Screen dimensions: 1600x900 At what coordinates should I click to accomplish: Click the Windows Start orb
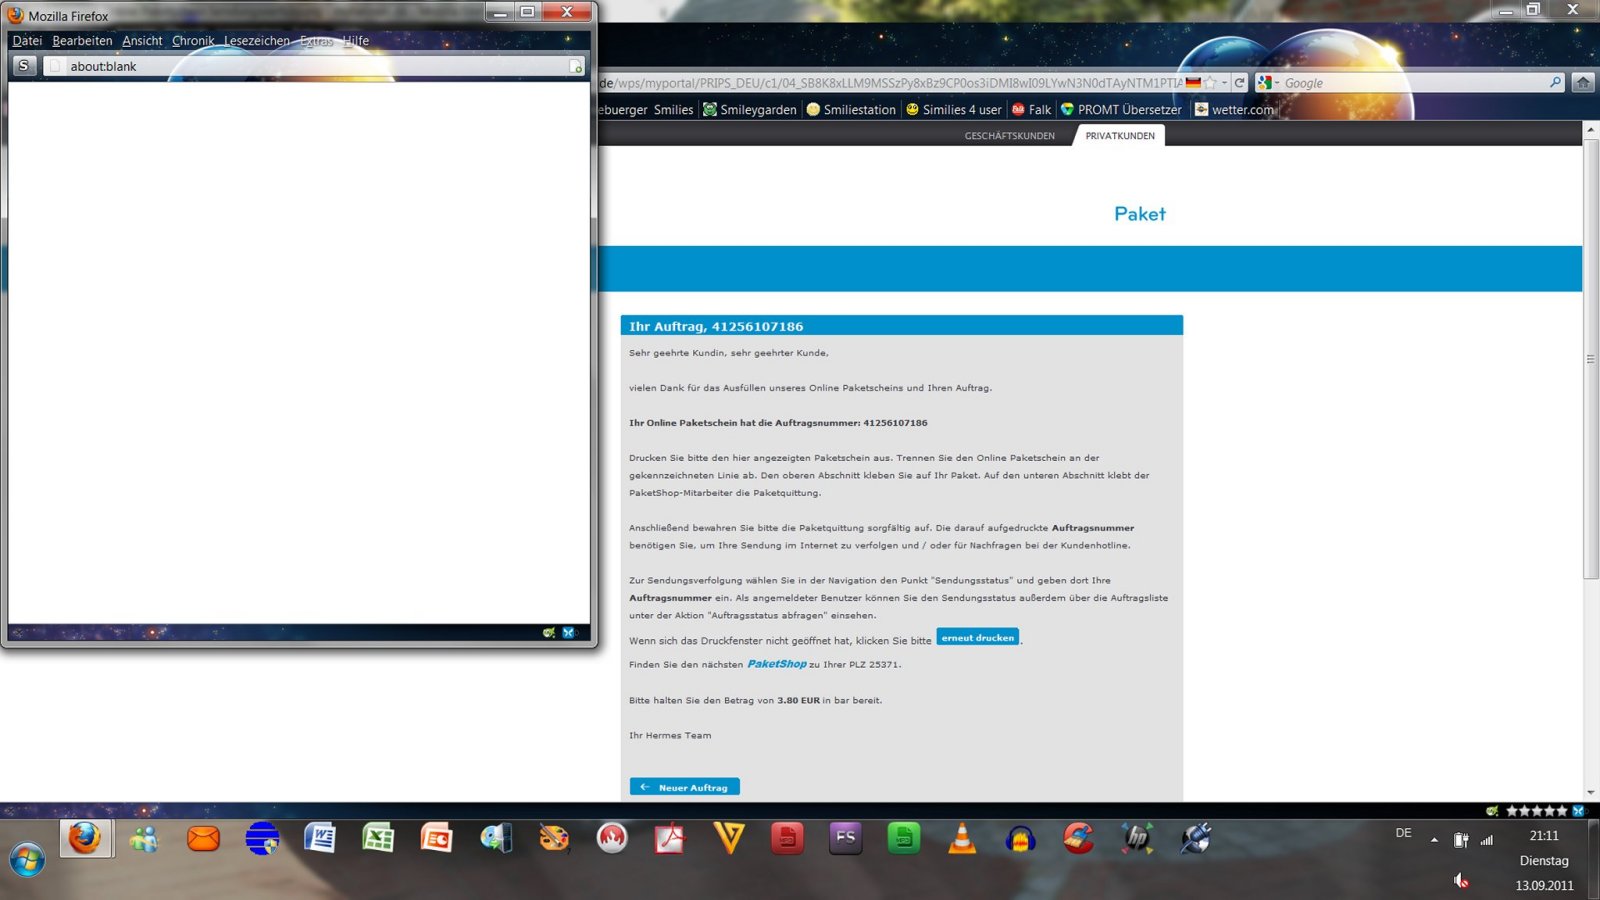coord(27,858)
